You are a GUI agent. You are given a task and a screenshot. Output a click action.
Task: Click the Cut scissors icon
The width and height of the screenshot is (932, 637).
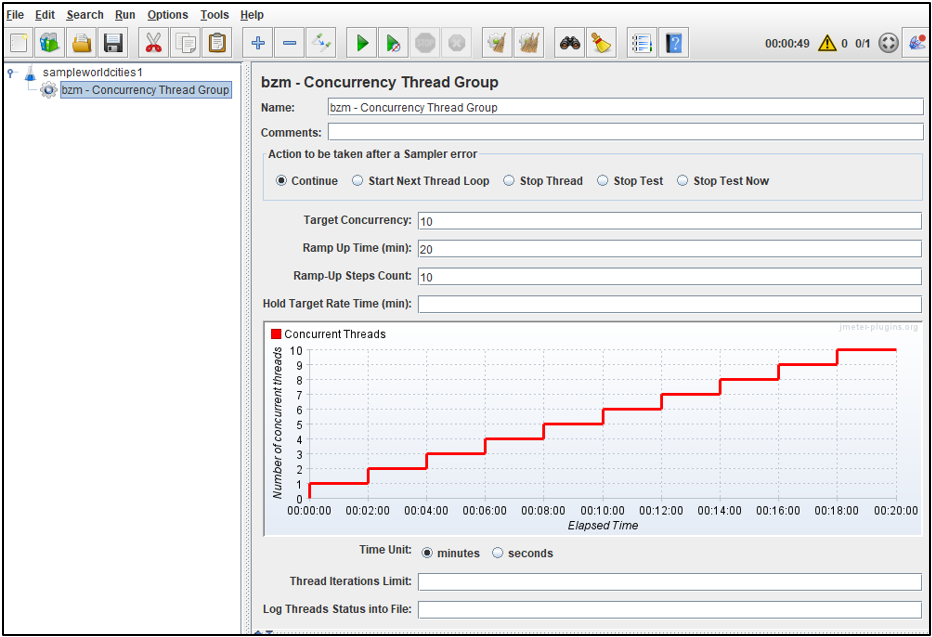[x=153, y=43]
